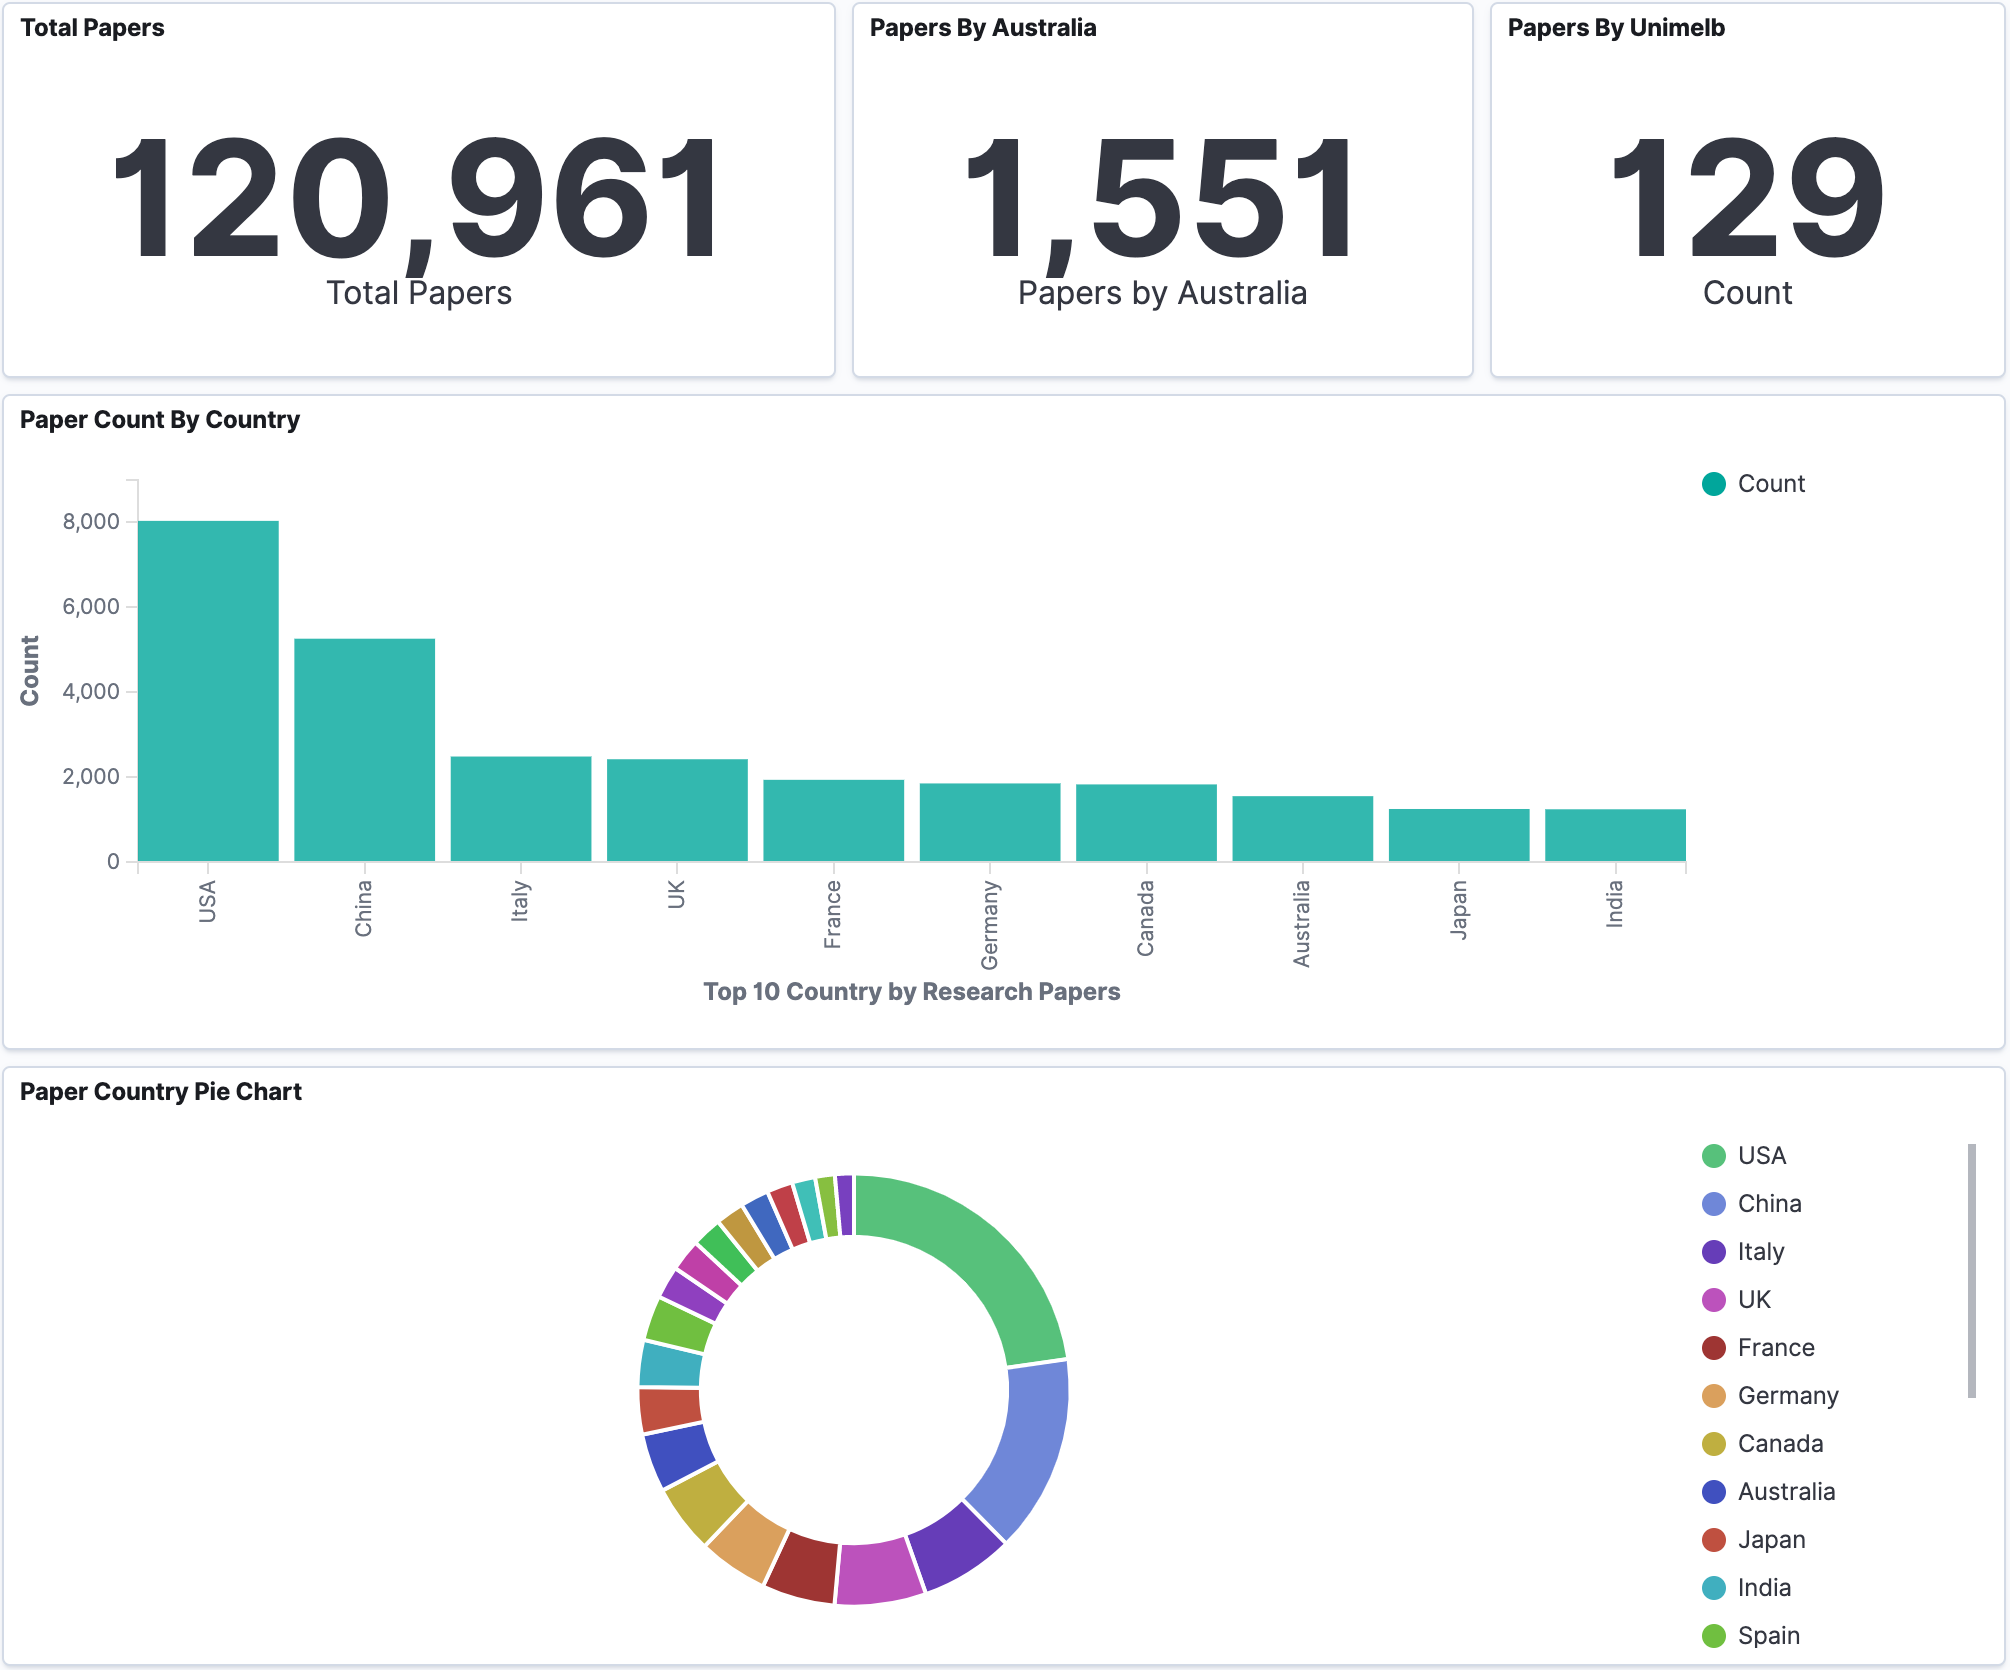Click the Top 10 Country axis title
Image resolution: width=2010 pixels, height=1670 pixels.
pyautogui.click(x=912, y=992)
